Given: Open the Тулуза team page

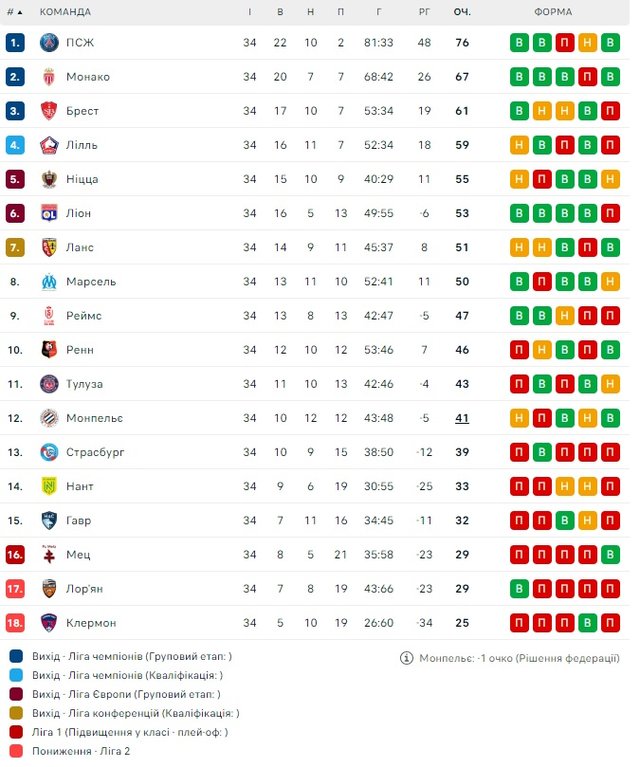Looking at the screenshot, I should [x=85, y=384].
